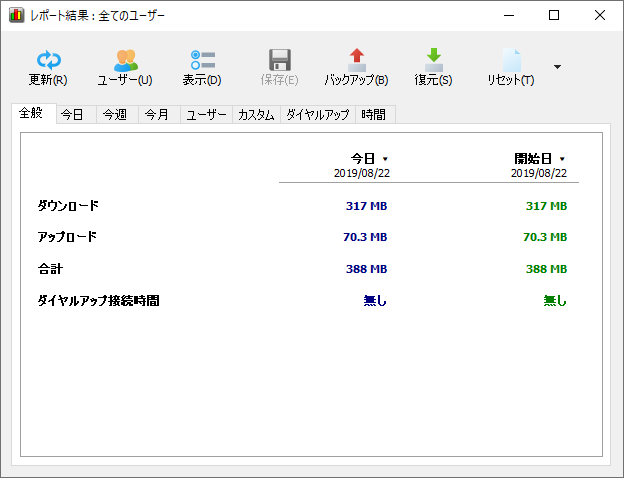
Task: Minimize the report window
Action: point(509,16)
